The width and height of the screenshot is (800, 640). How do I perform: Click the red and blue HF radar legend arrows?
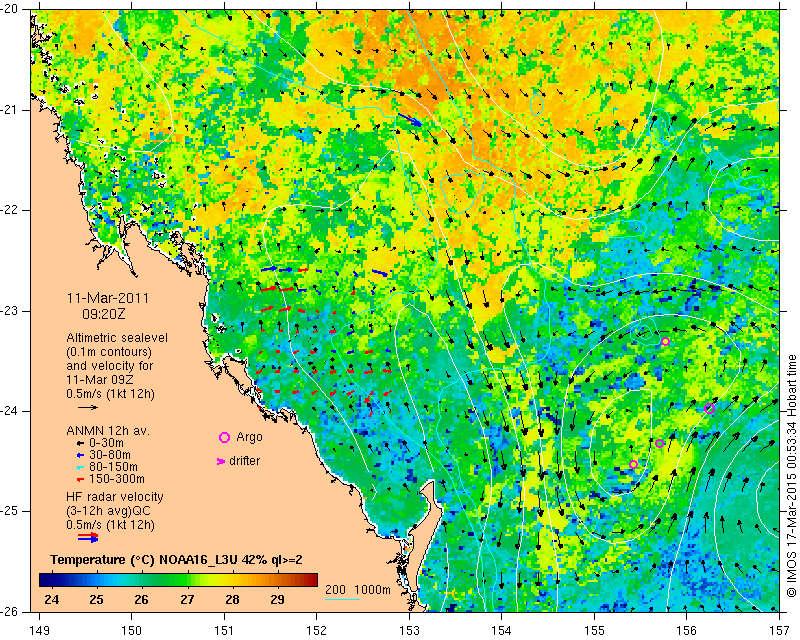[x=88, y=537]
